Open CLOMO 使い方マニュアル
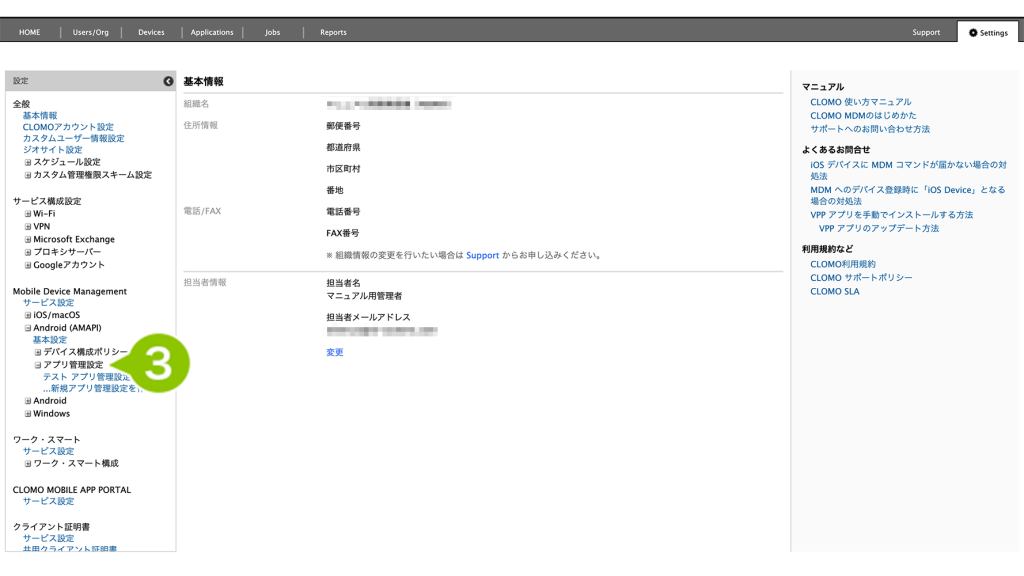The width and height of the screenshot is (1024, 576). point(861,102)
